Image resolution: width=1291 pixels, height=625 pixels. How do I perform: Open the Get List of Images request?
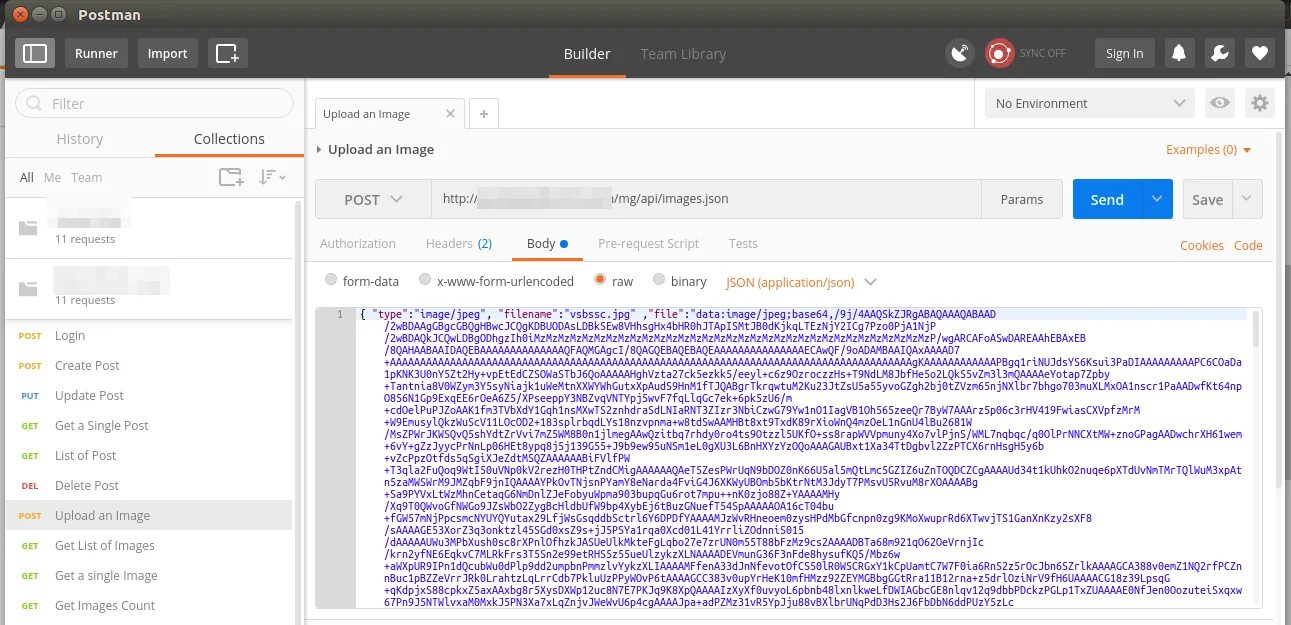click(x=148, y=545)
